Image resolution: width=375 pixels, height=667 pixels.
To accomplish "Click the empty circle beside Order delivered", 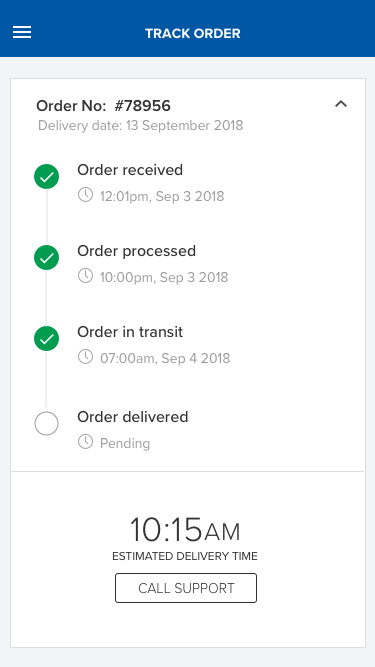I will tap(46, 423).
